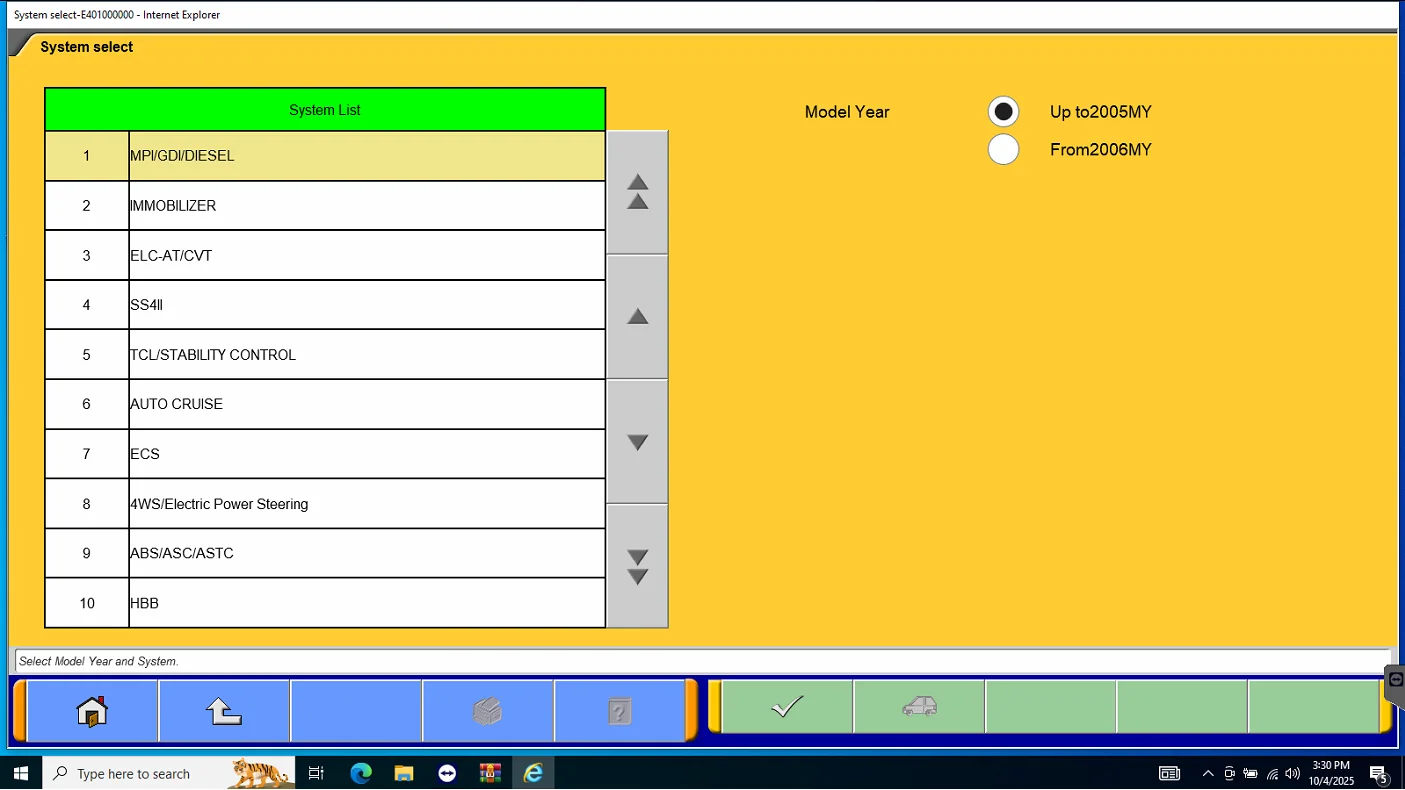
Task: Select the ECS system row
Action: click(325, 454)
